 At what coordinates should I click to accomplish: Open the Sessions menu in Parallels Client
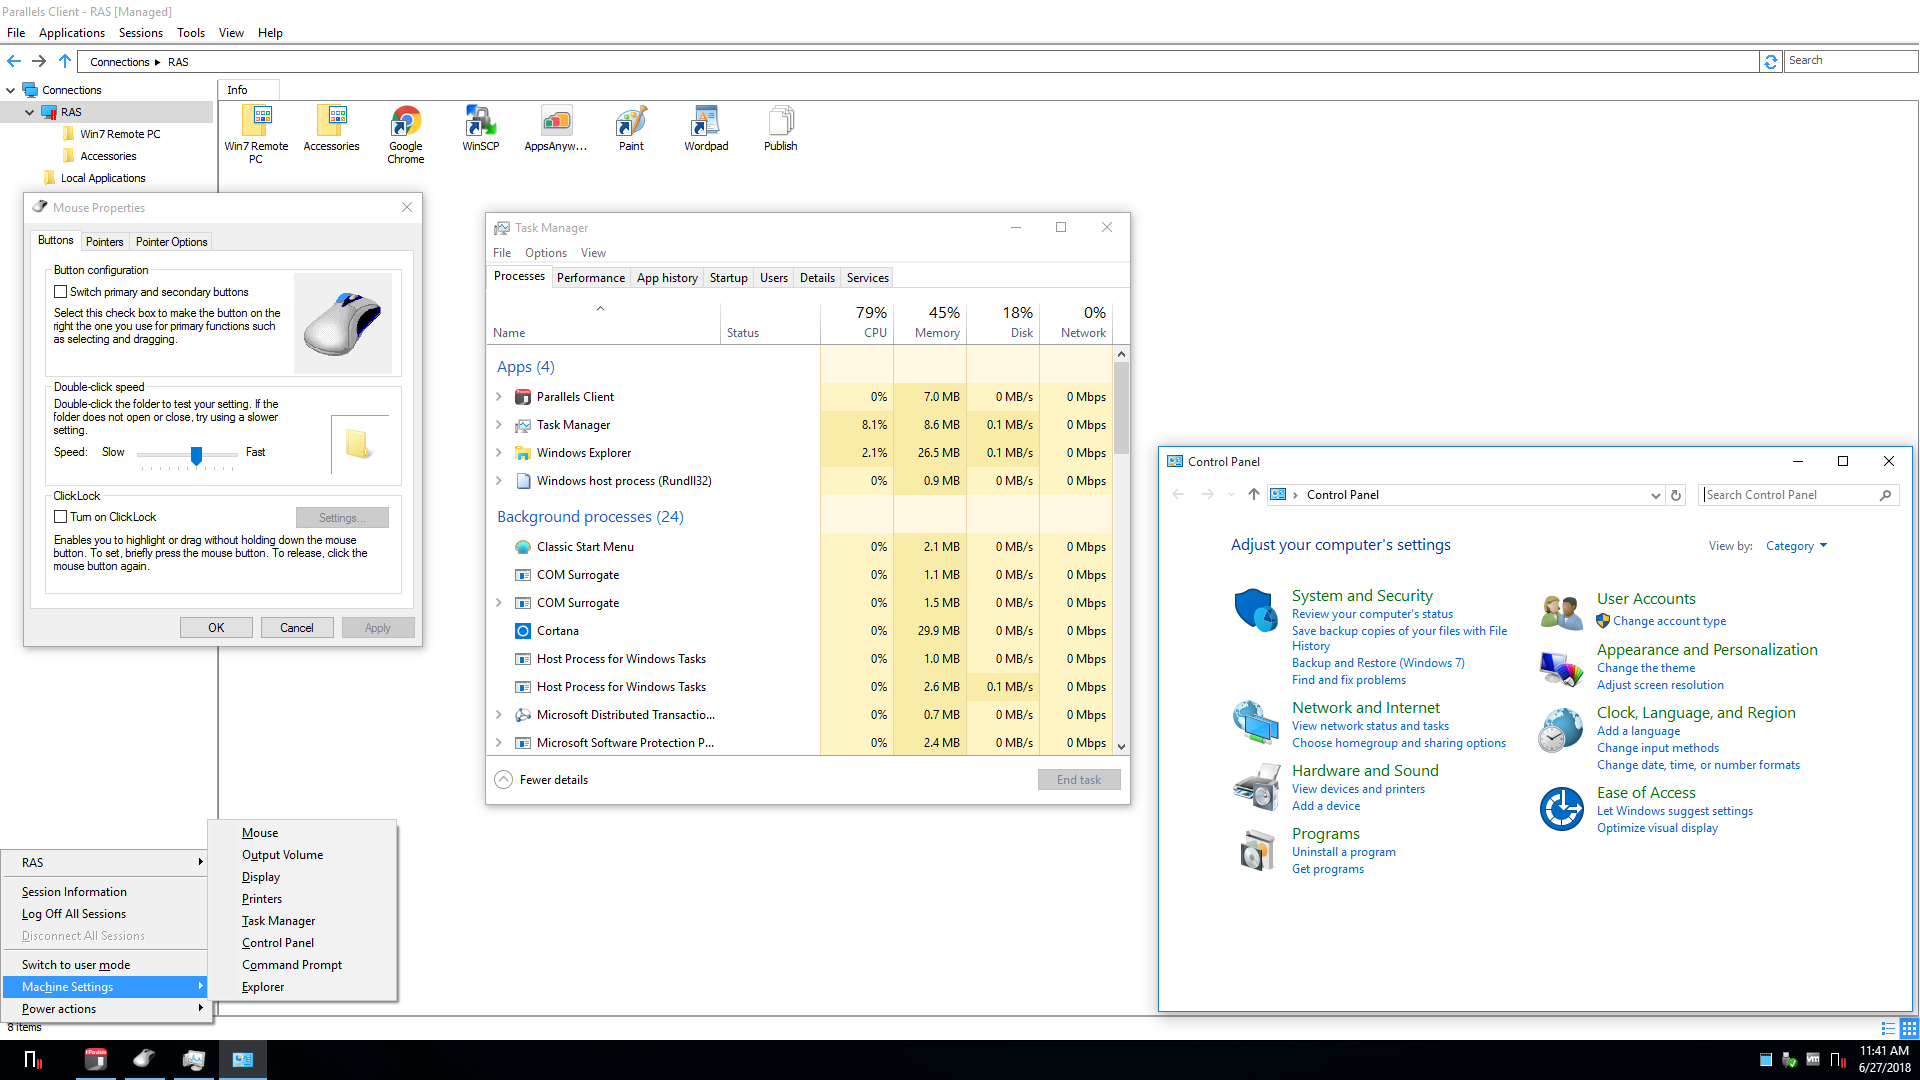(140, 33)
